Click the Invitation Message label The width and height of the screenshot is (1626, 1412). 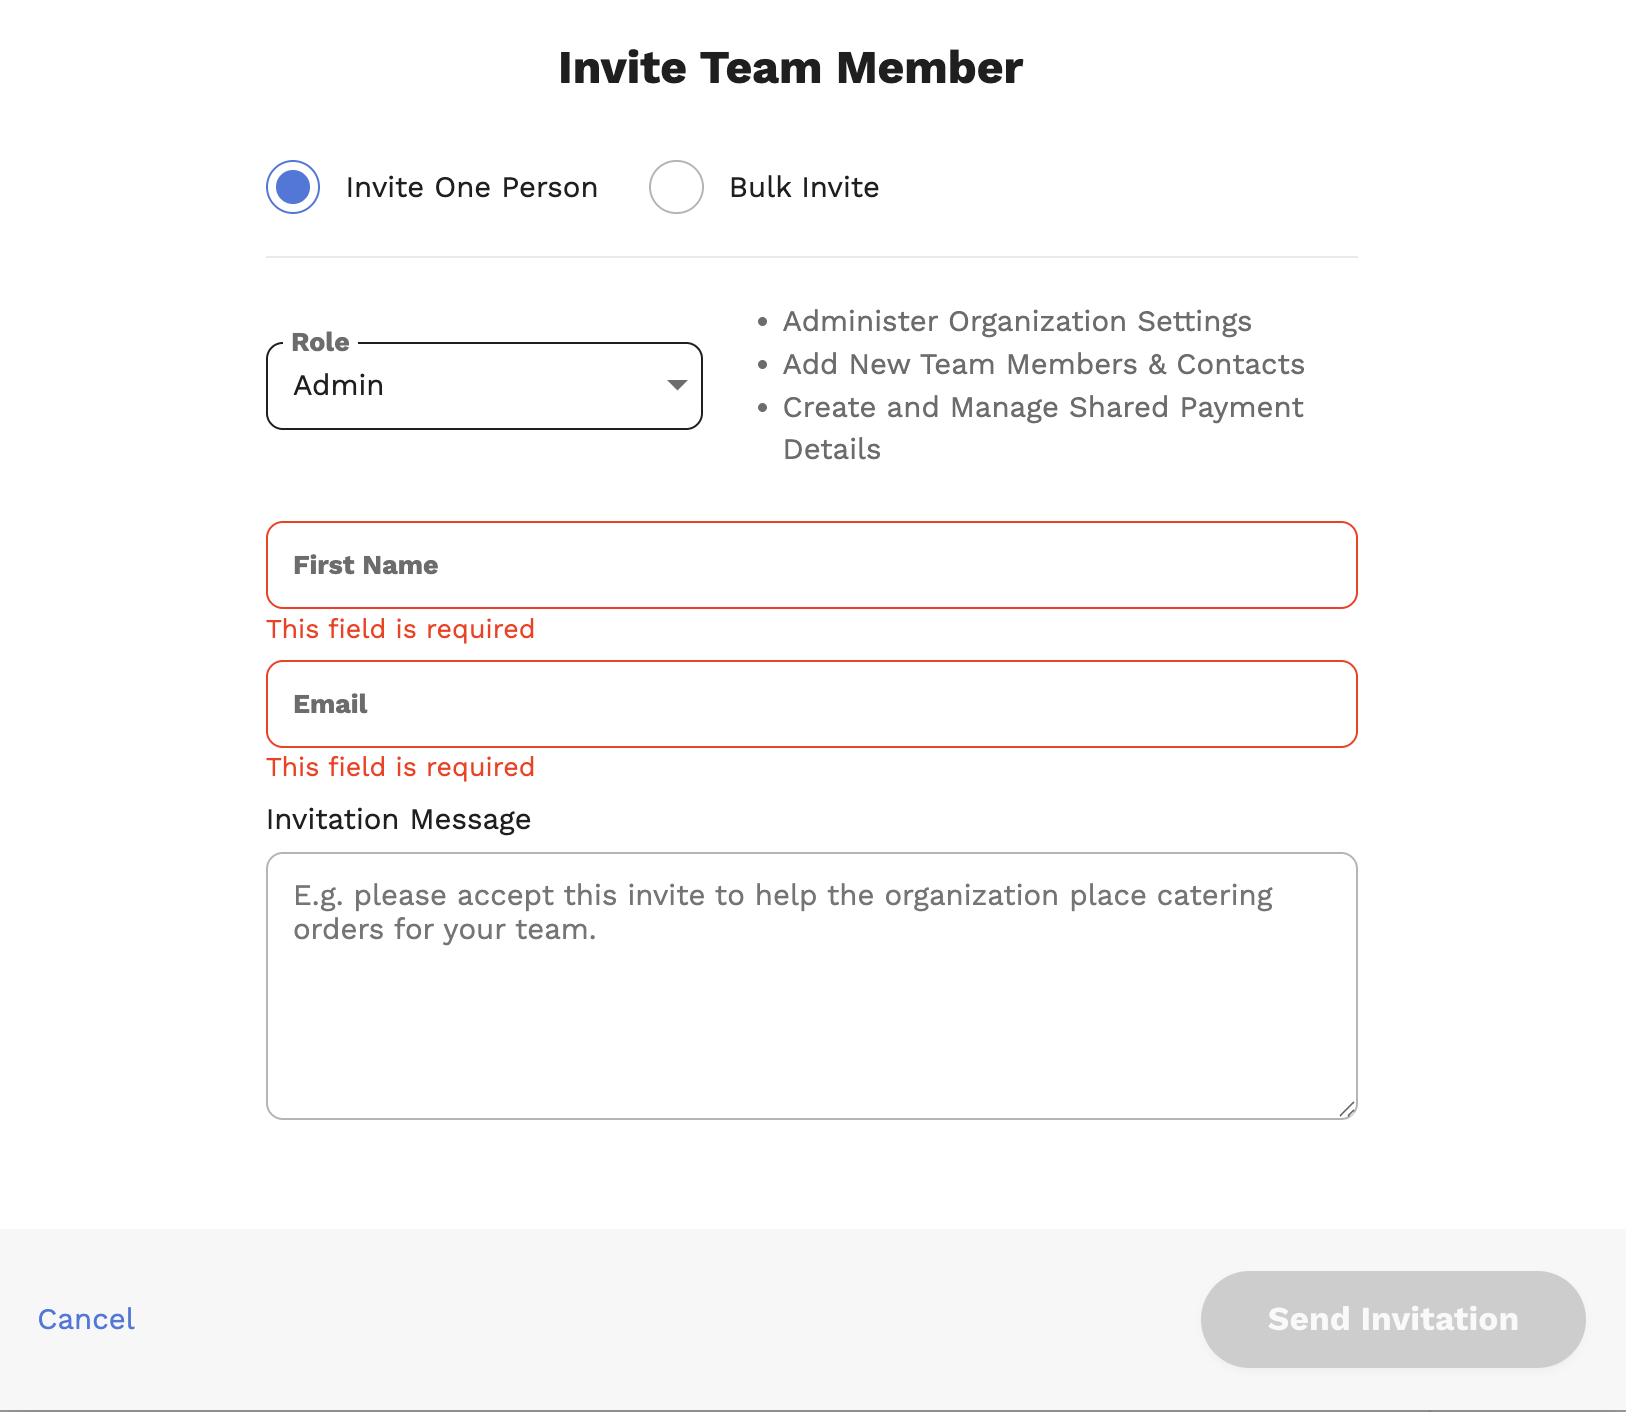tap(397, 819)
